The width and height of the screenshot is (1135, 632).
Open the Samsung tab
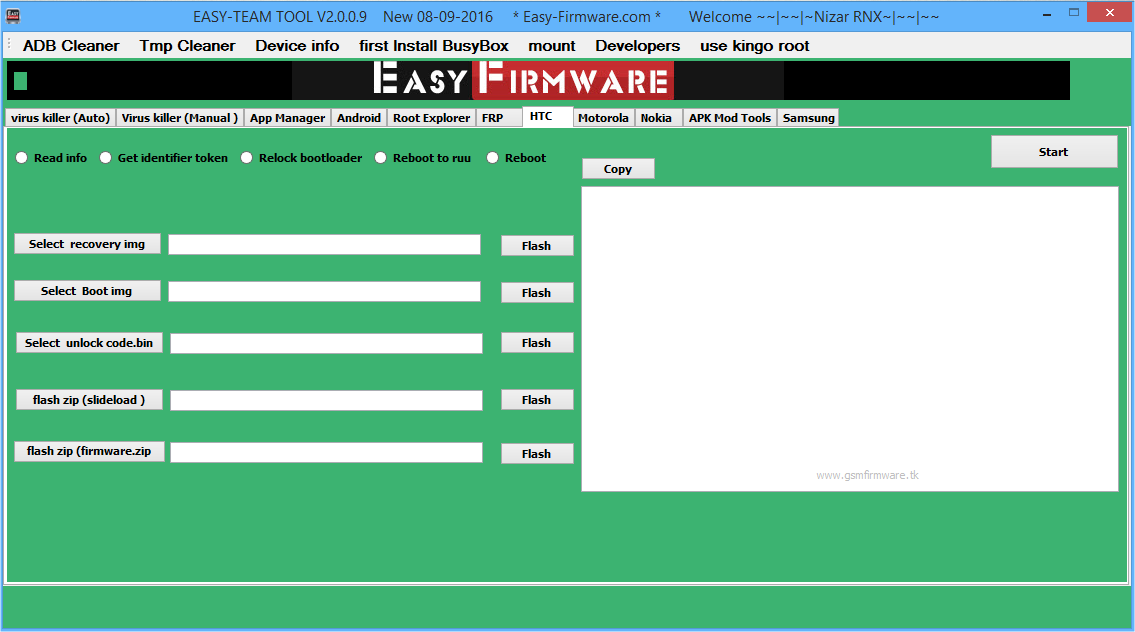coord(809,118)
